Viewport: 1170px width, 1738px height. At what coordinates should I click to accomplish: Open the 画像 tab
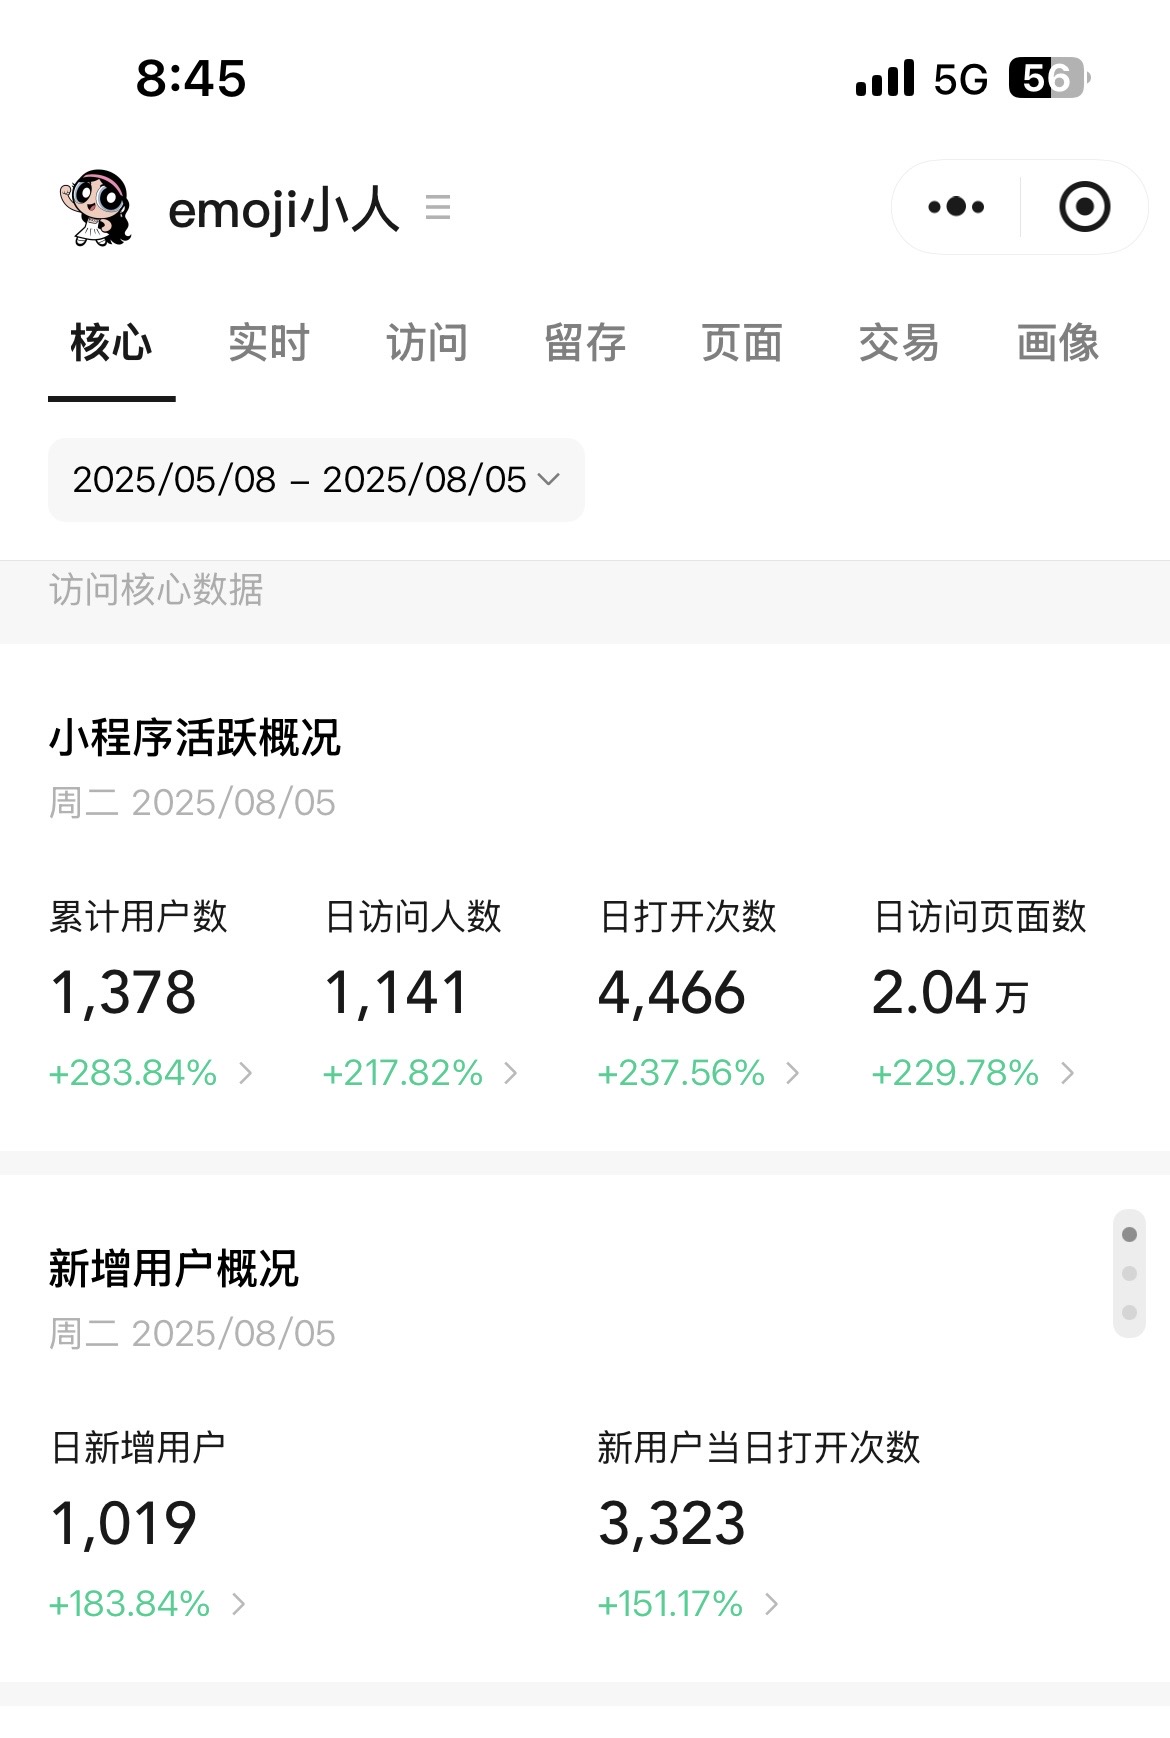pos(1058,343)
